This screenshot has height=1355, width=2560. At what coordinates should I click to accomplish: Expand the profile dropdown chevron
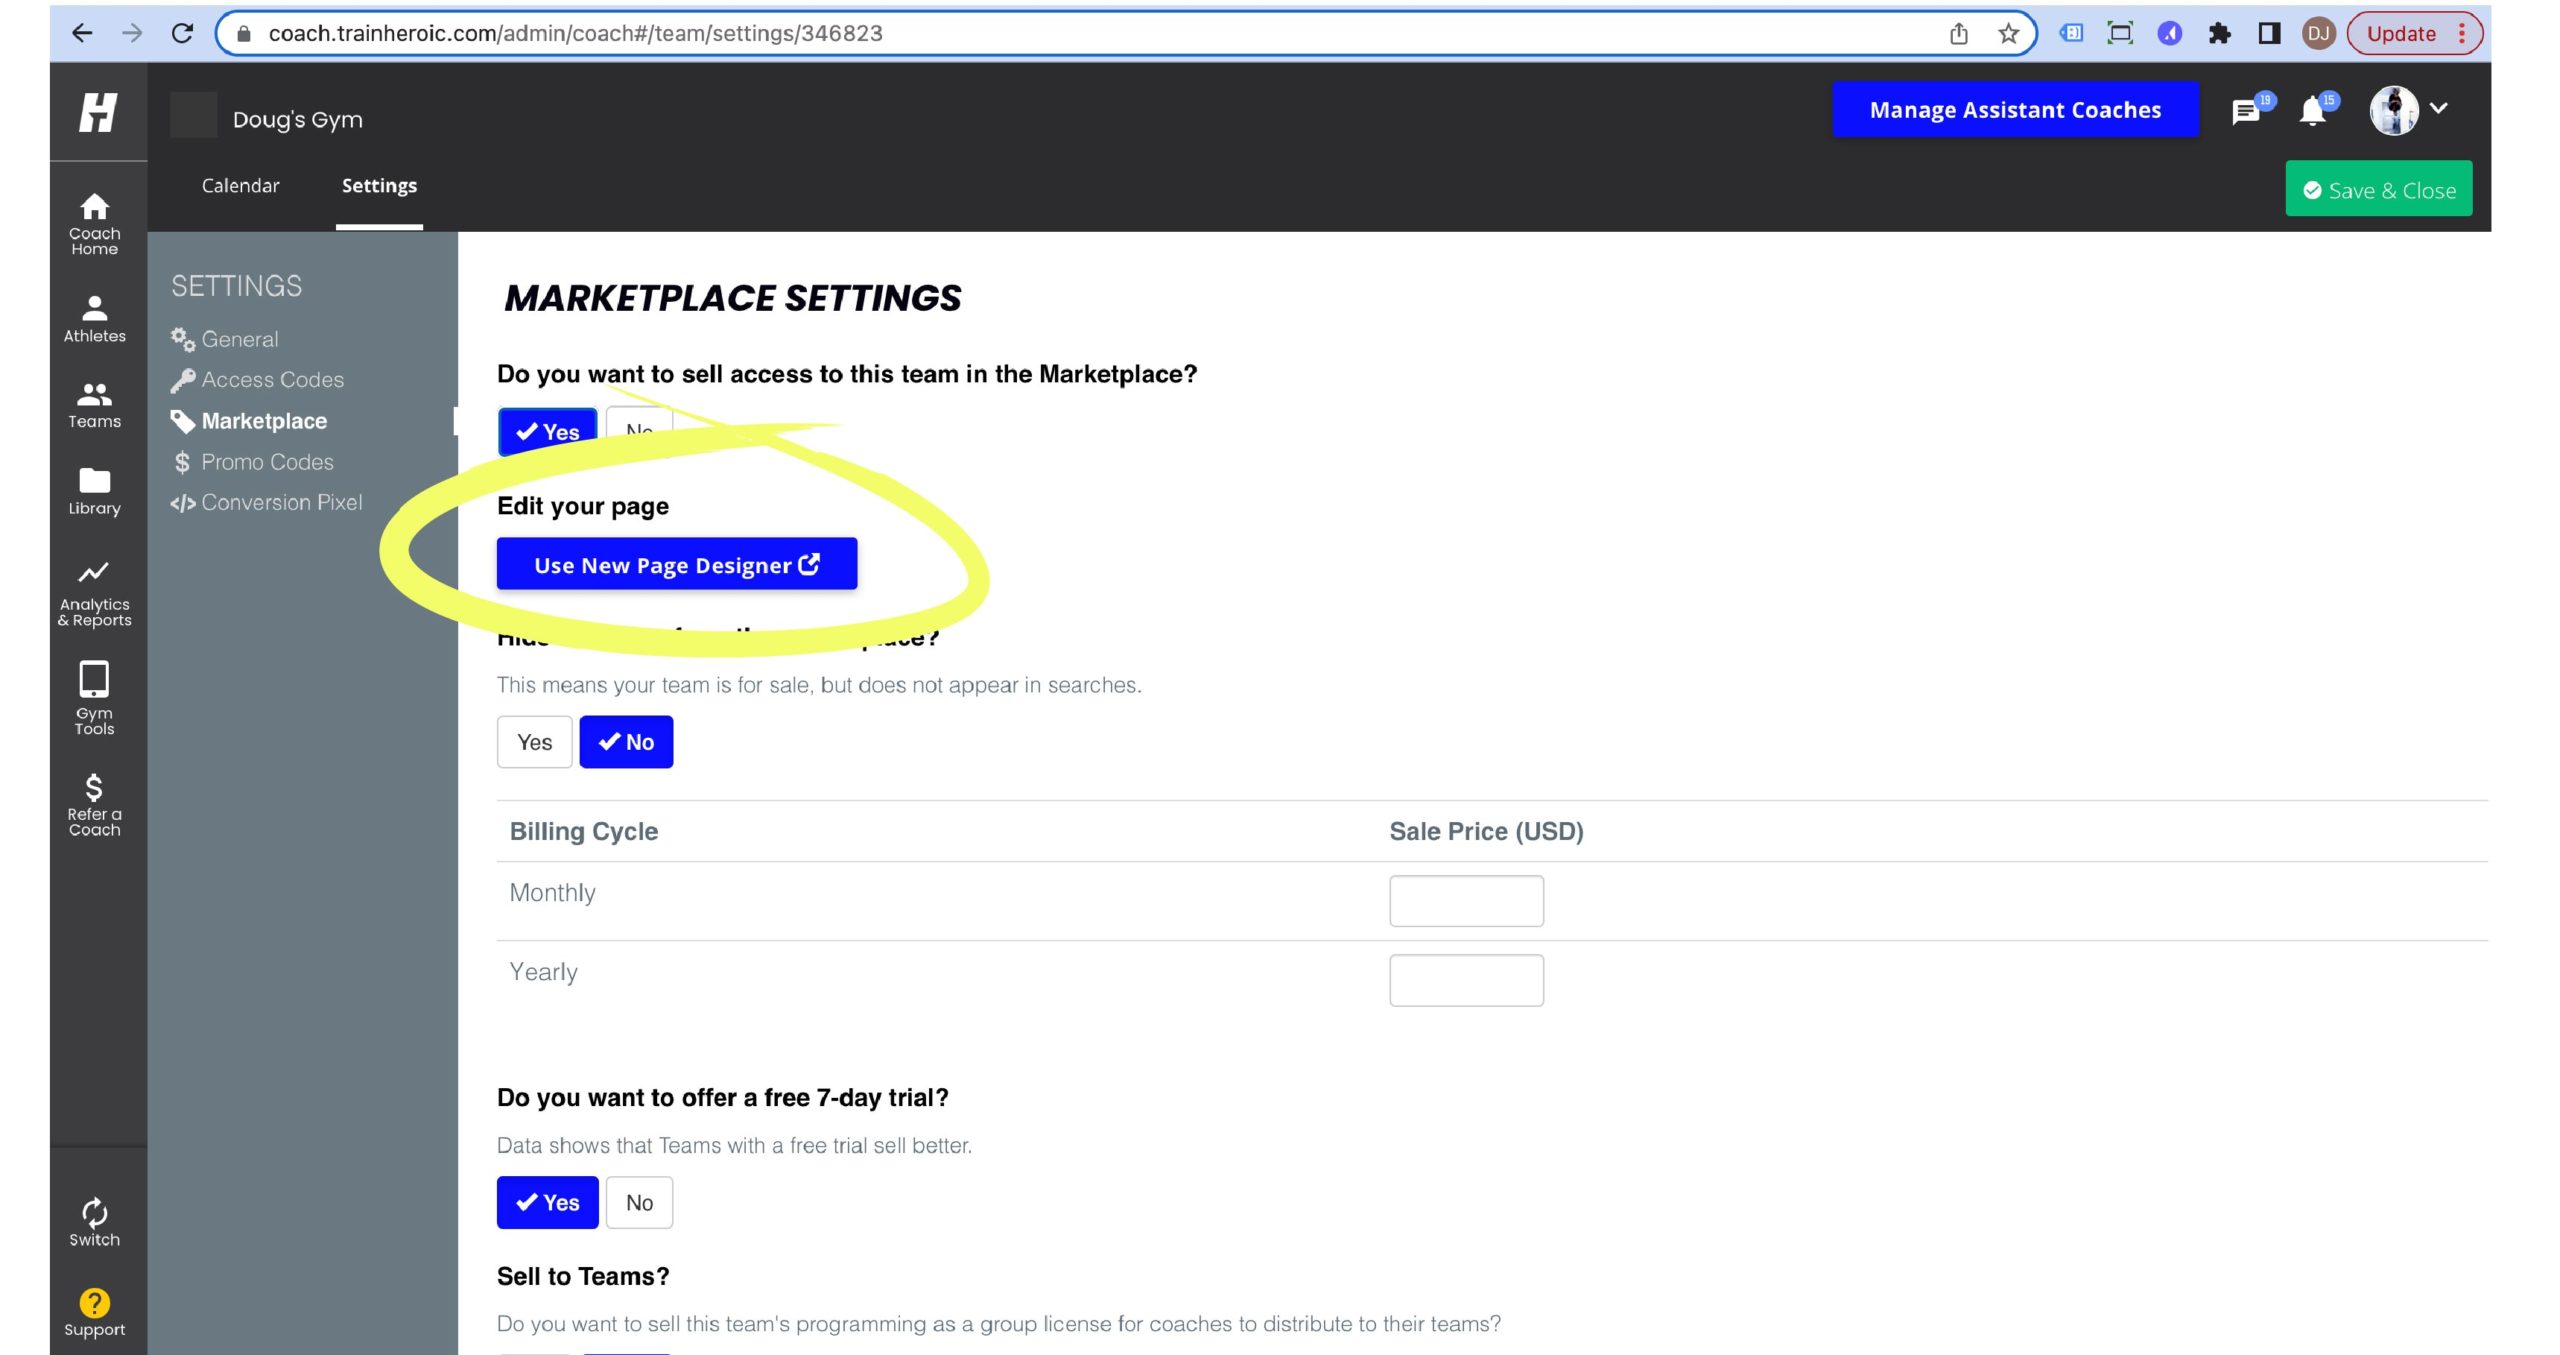click(2439, 108)
